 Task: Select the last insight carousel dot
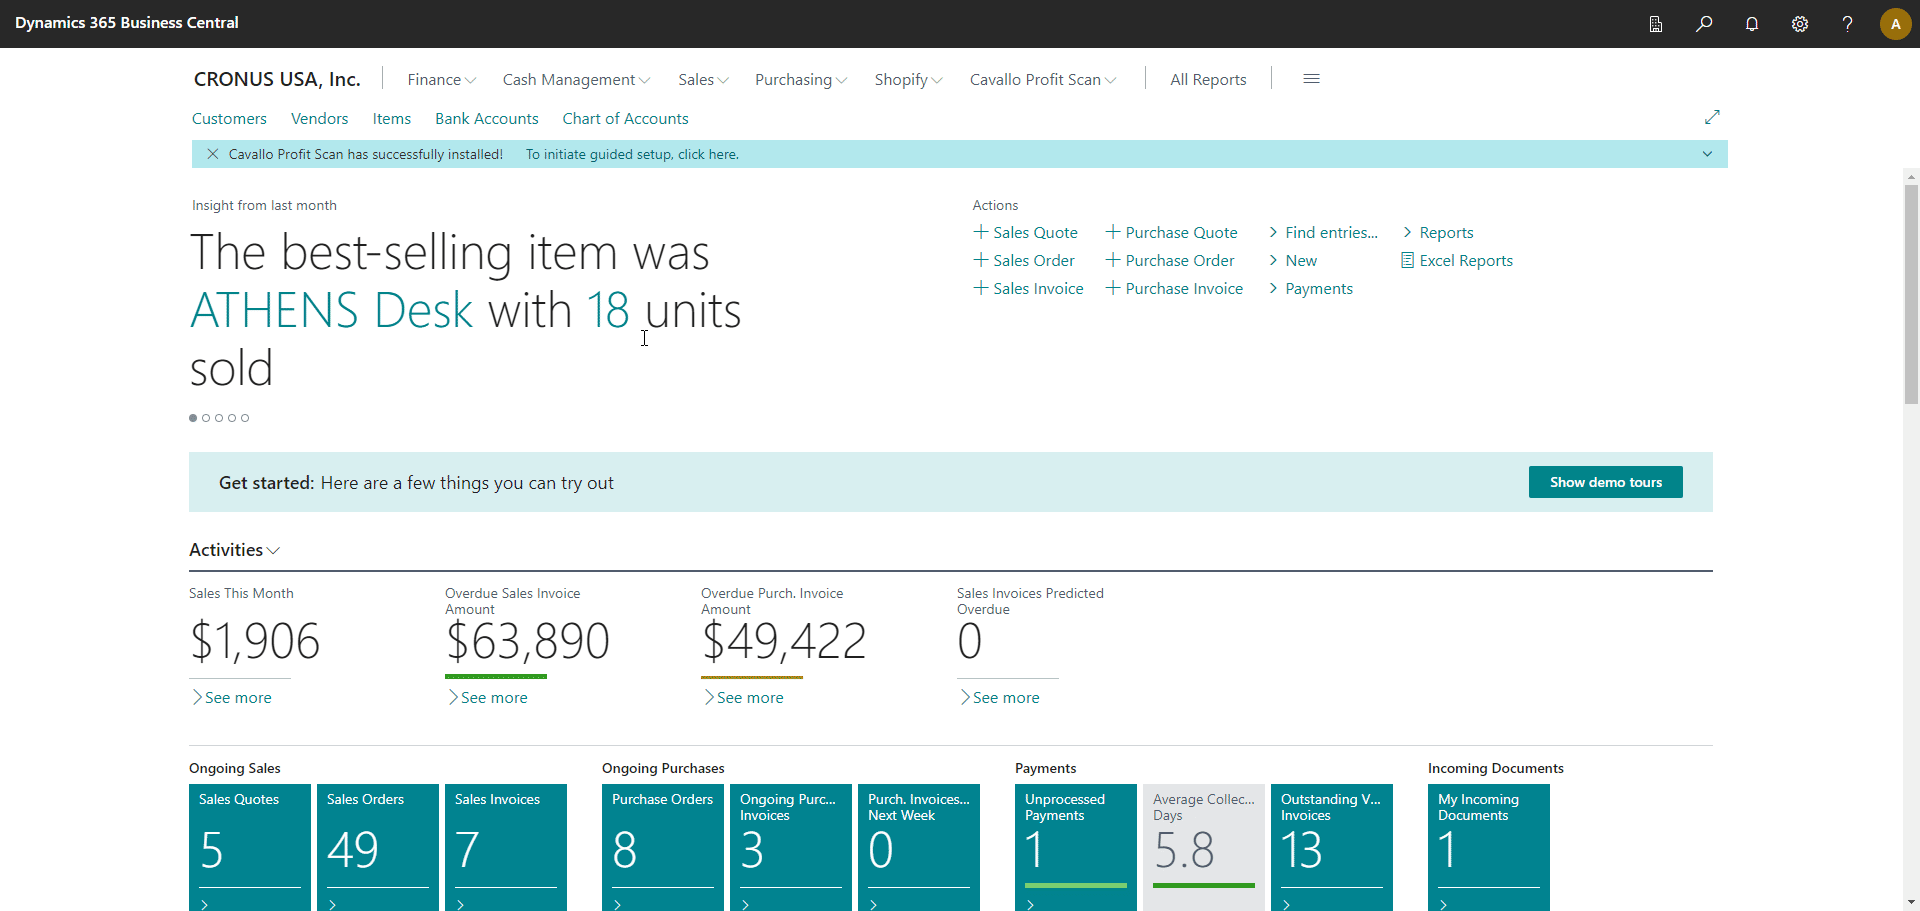click(x=245, y=418)
